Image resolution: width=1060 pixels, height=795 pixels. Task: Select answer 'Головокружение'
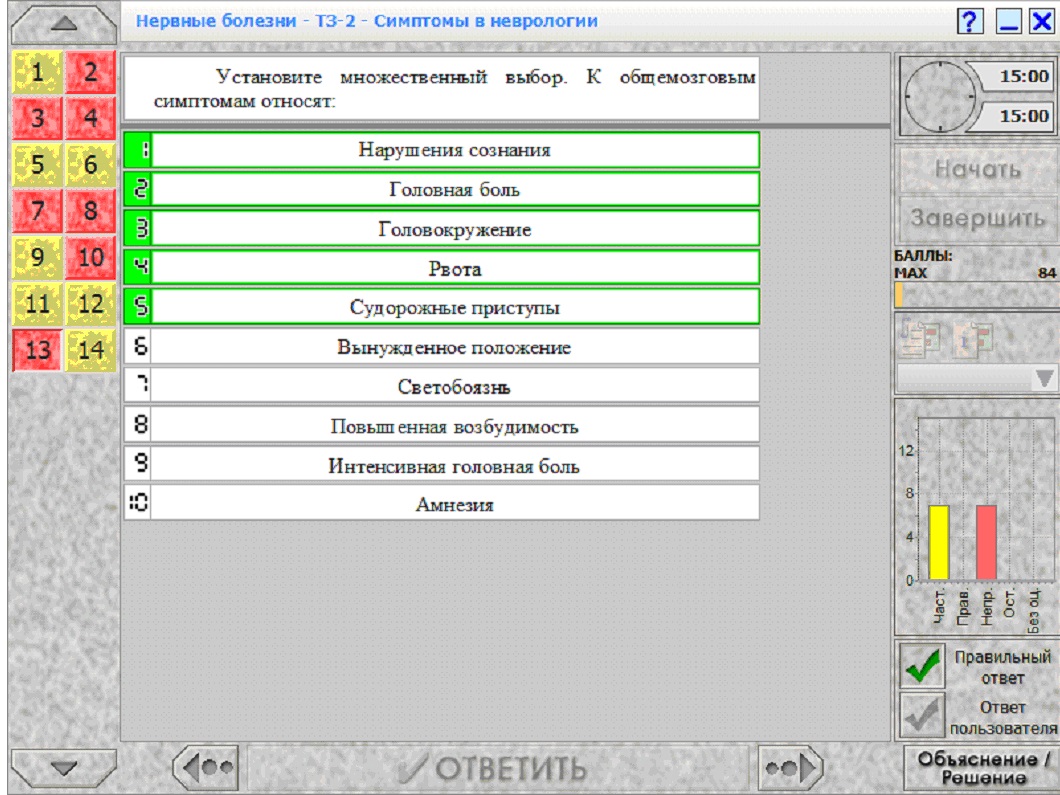[441, 229]
